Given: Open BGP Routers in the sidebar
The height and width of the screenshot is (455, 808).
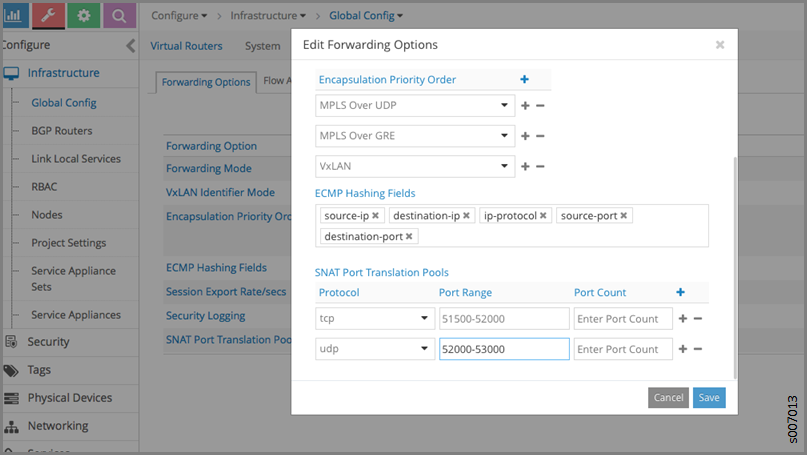Looking at the screenshot, I should coord(62,131).
